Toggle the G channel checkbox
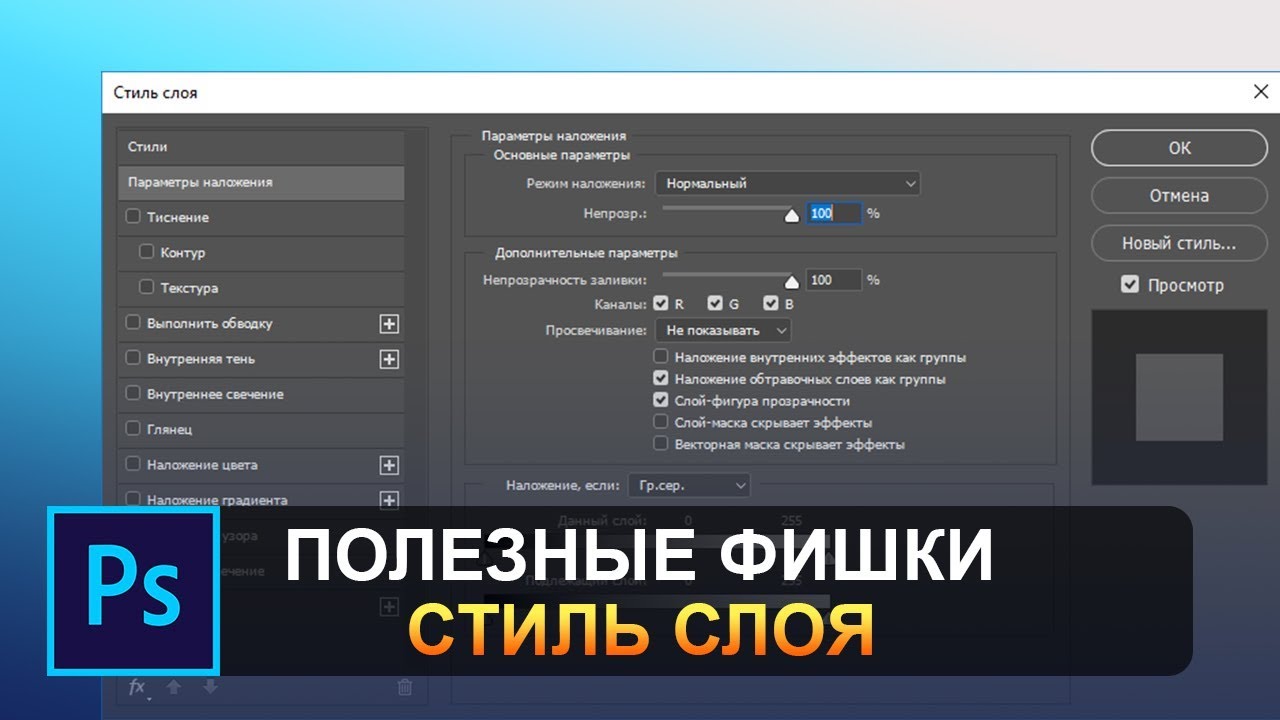The image size is (1280, 720). tap(715, 304)
